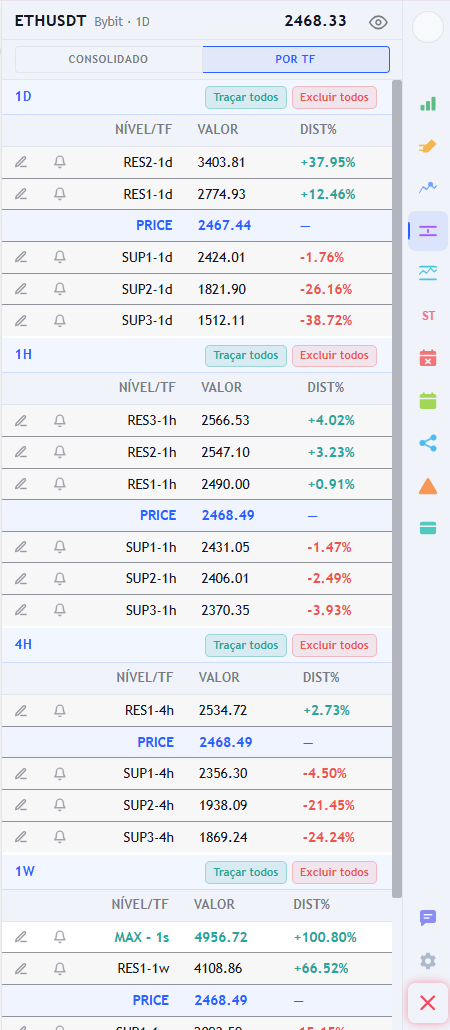Open the blue line chart sidebar icon
Viewport: 450px width, 1030px height.
428,188
